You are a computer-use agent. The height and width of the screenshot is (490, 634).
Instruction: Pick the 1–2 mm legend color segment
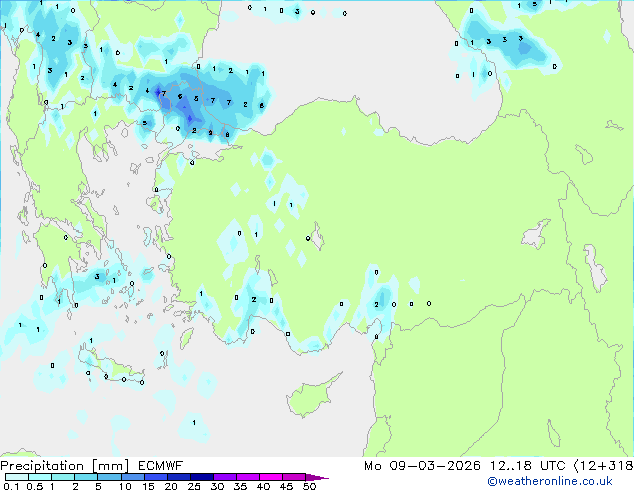(x=63, y=477)
